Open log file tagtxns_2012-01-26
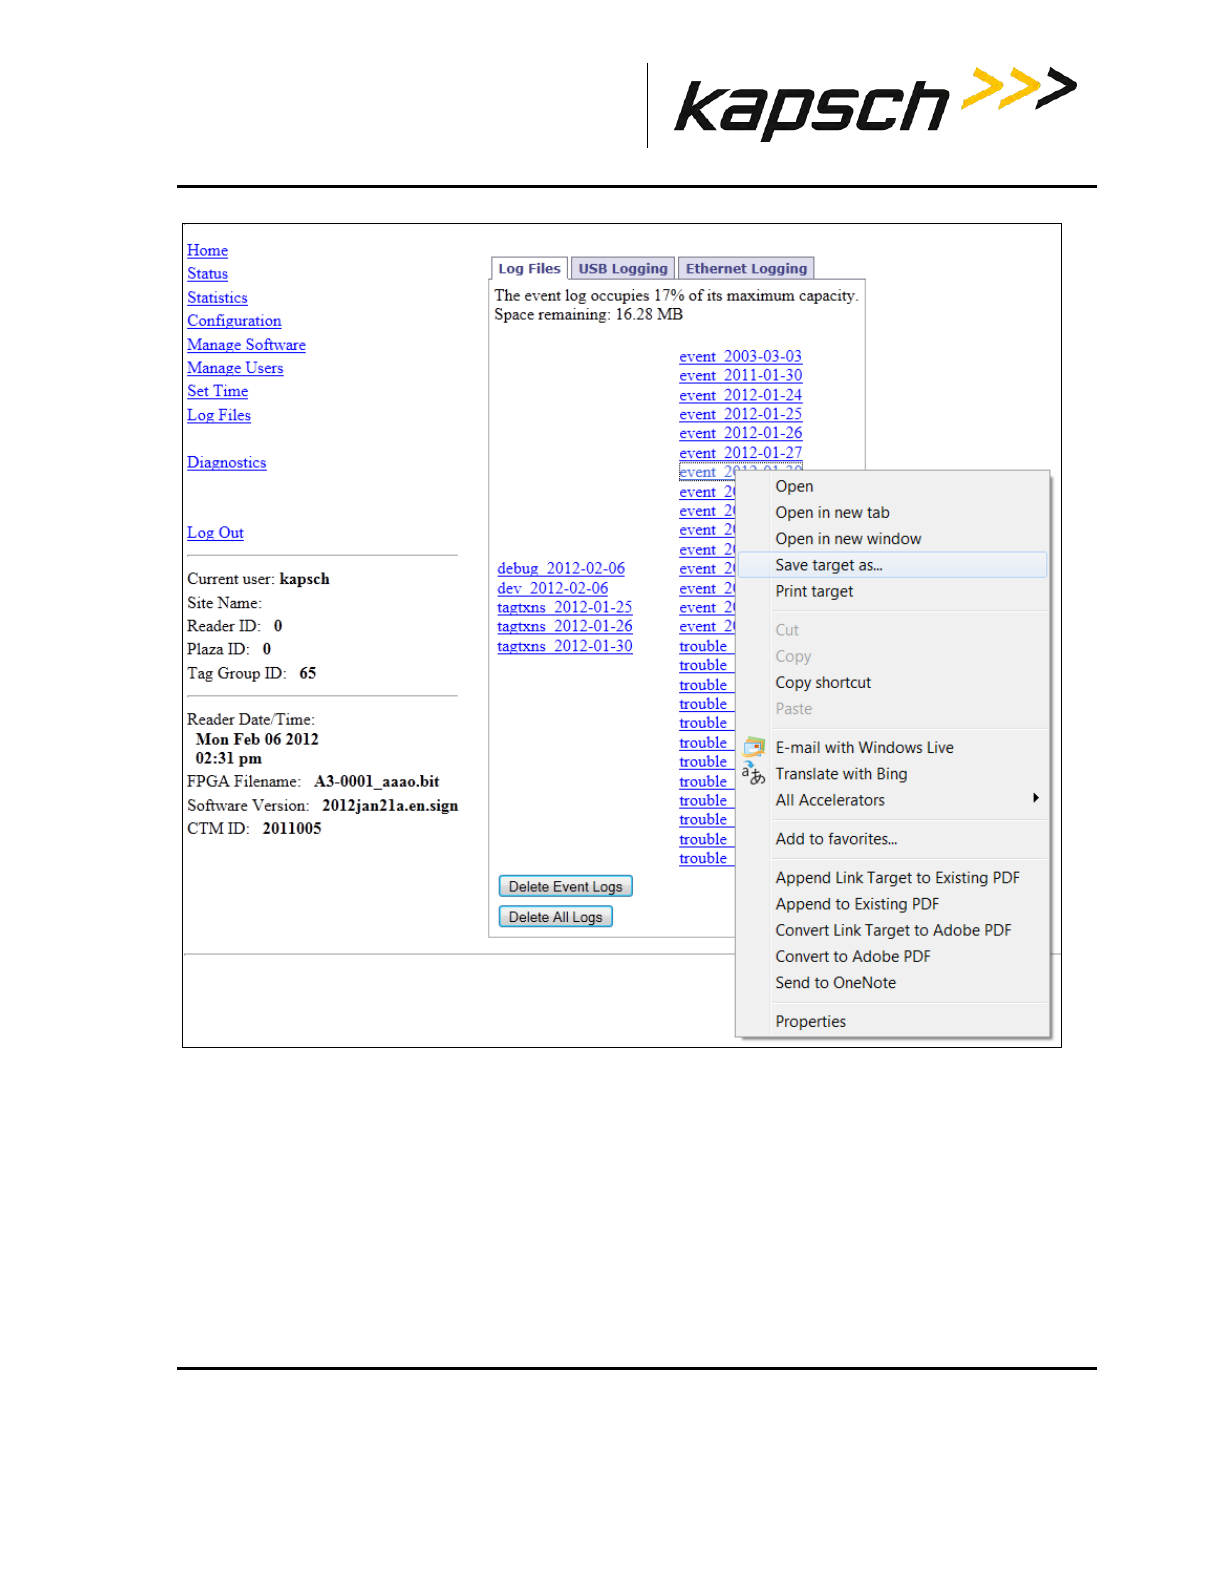Viewport: 1224px width, 1584px height. pos(565,626)
